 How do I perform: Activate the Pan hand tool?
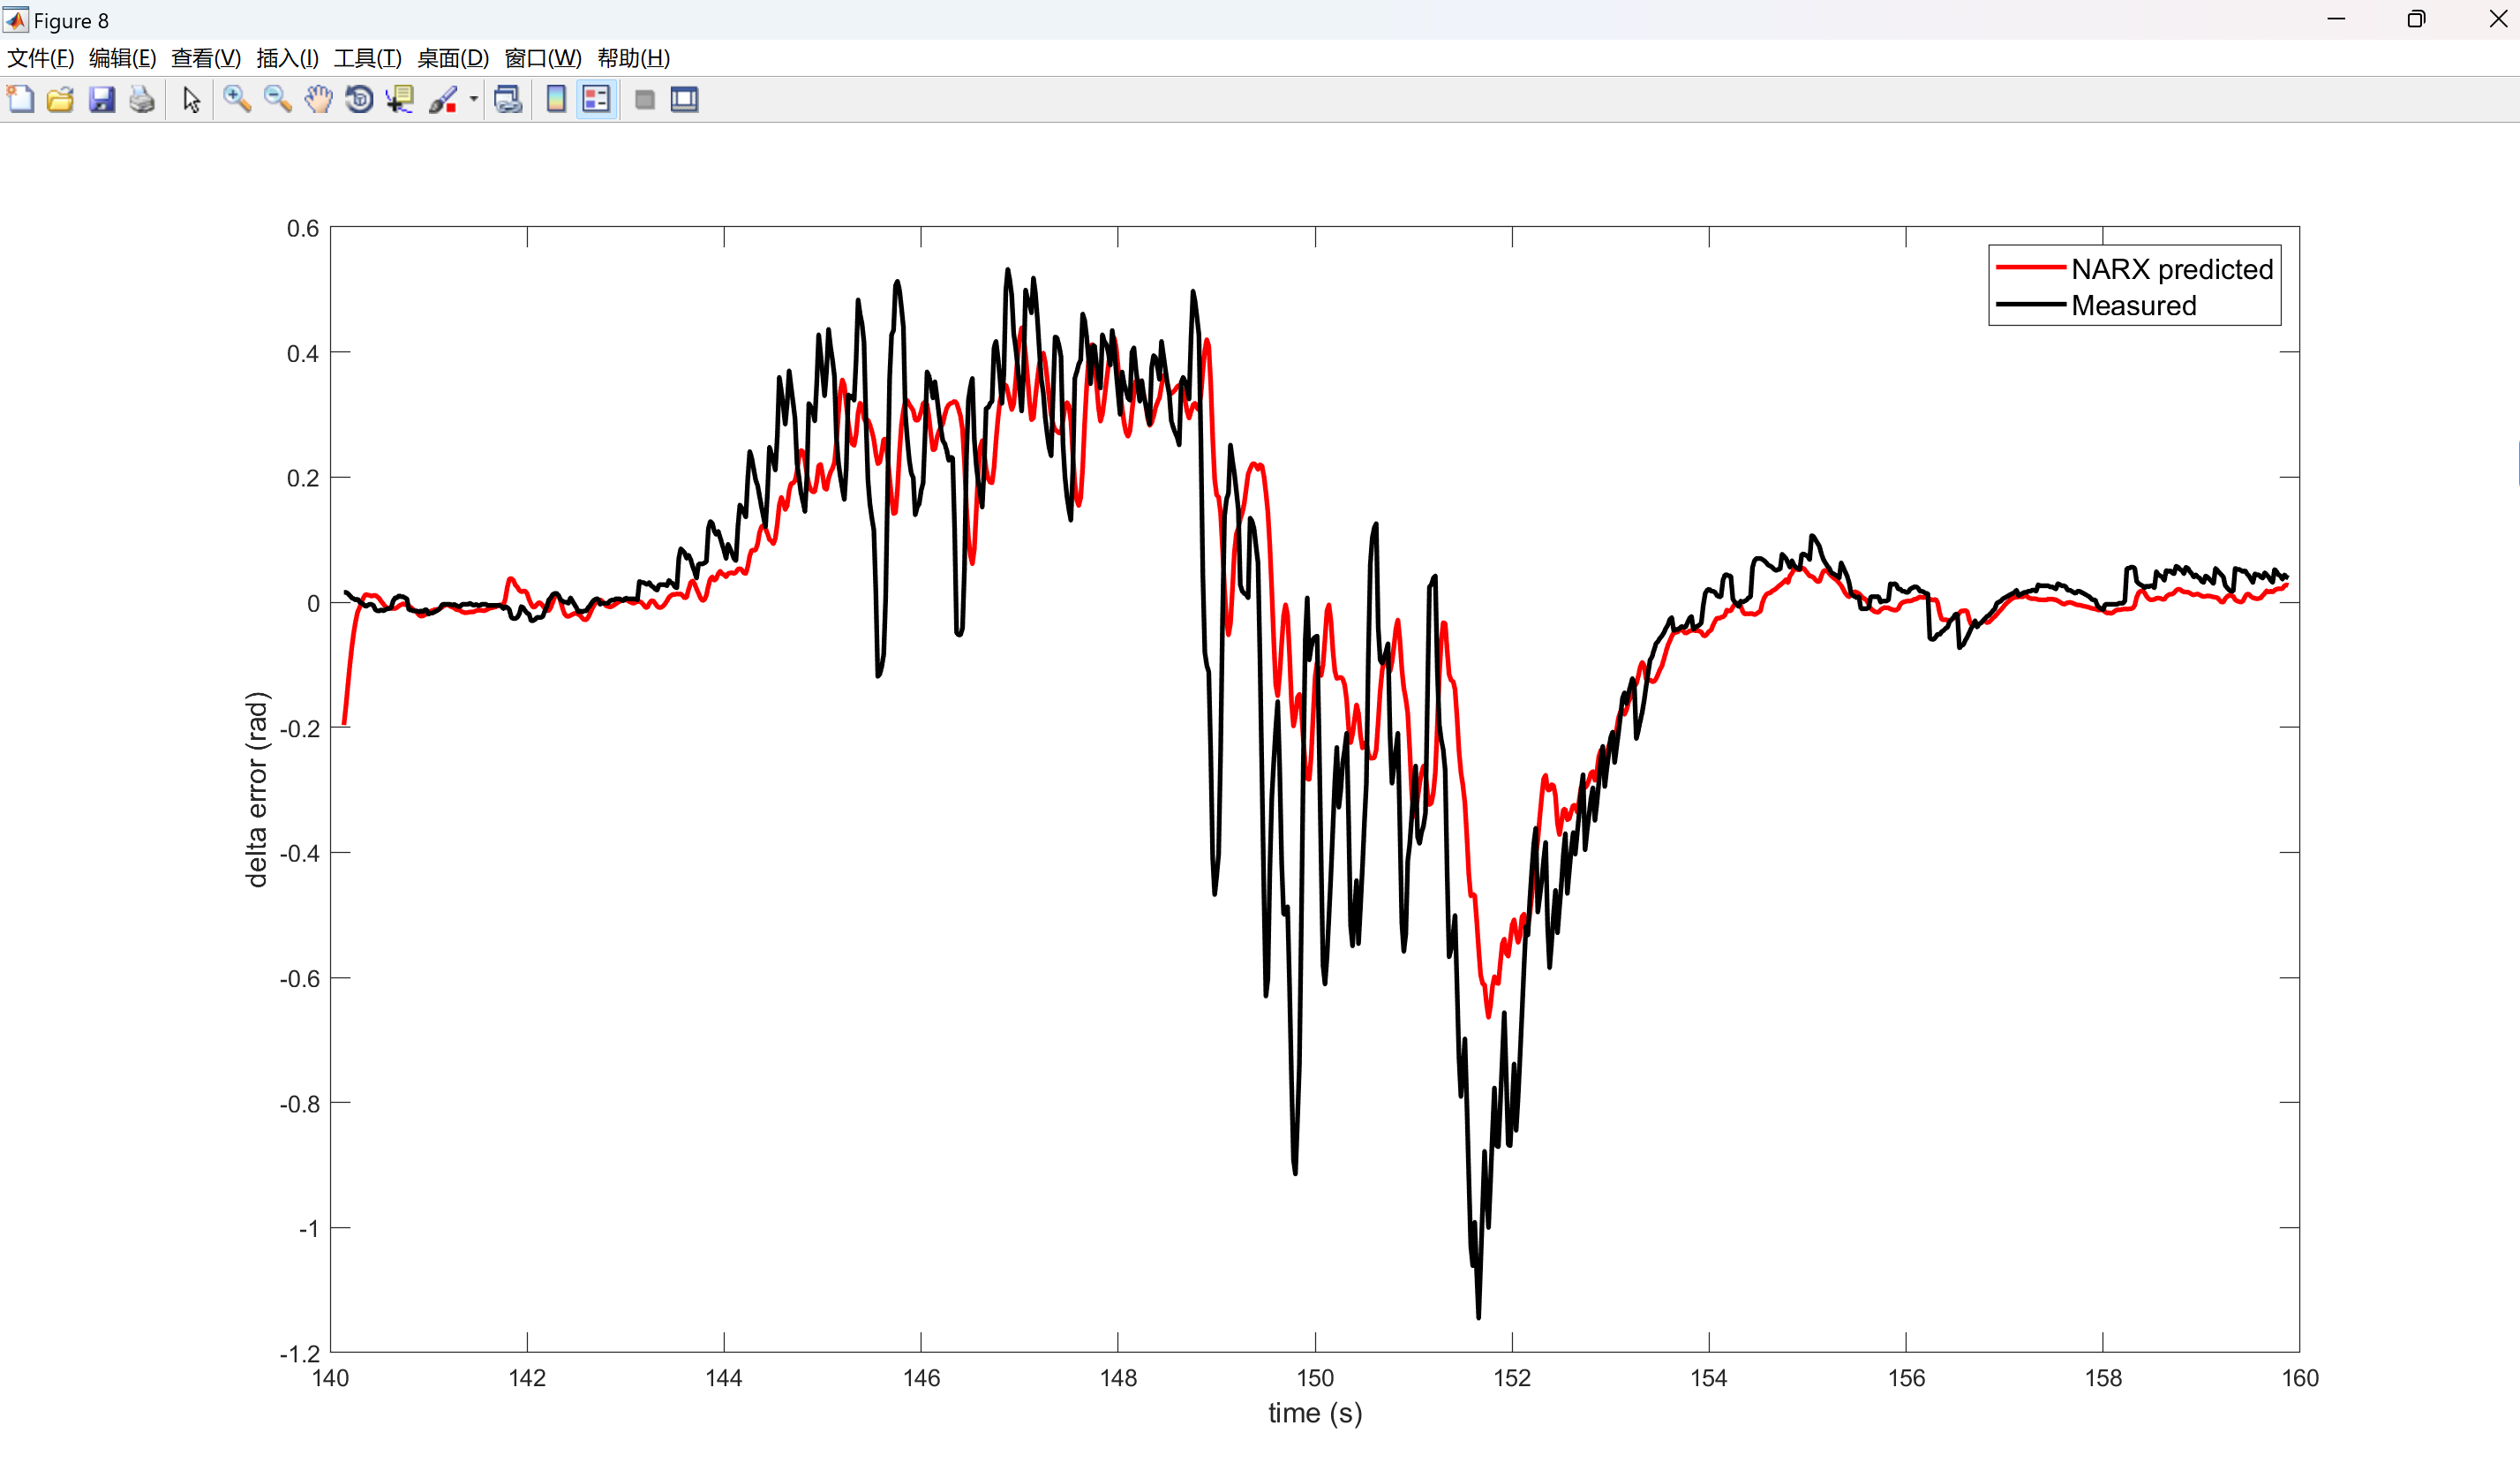(318, 100)
